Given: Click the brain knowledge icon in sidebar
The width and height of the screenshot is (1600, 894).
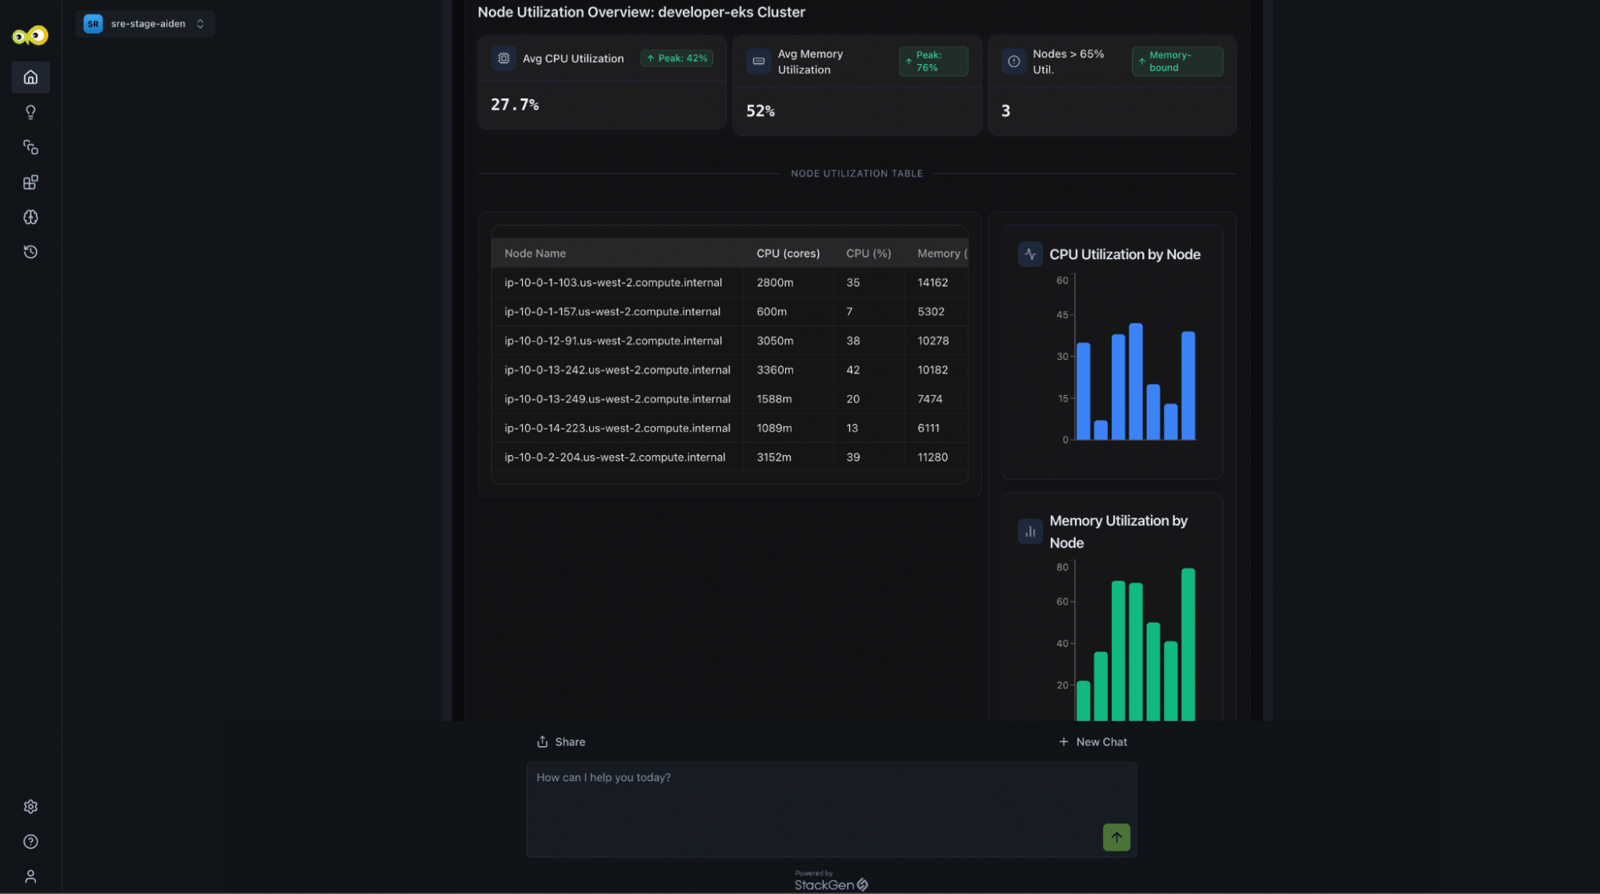Looking at the screenshot, I should (31, 217).
